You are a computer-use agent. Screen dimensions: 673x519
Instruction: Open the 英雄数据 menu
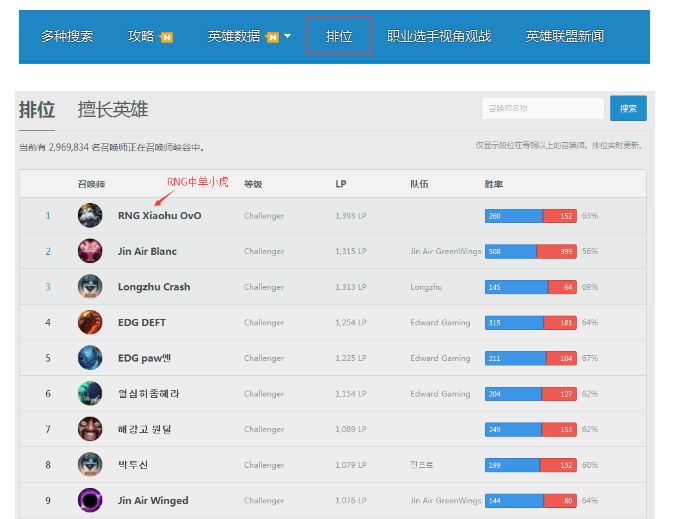[x=234, y=36]
